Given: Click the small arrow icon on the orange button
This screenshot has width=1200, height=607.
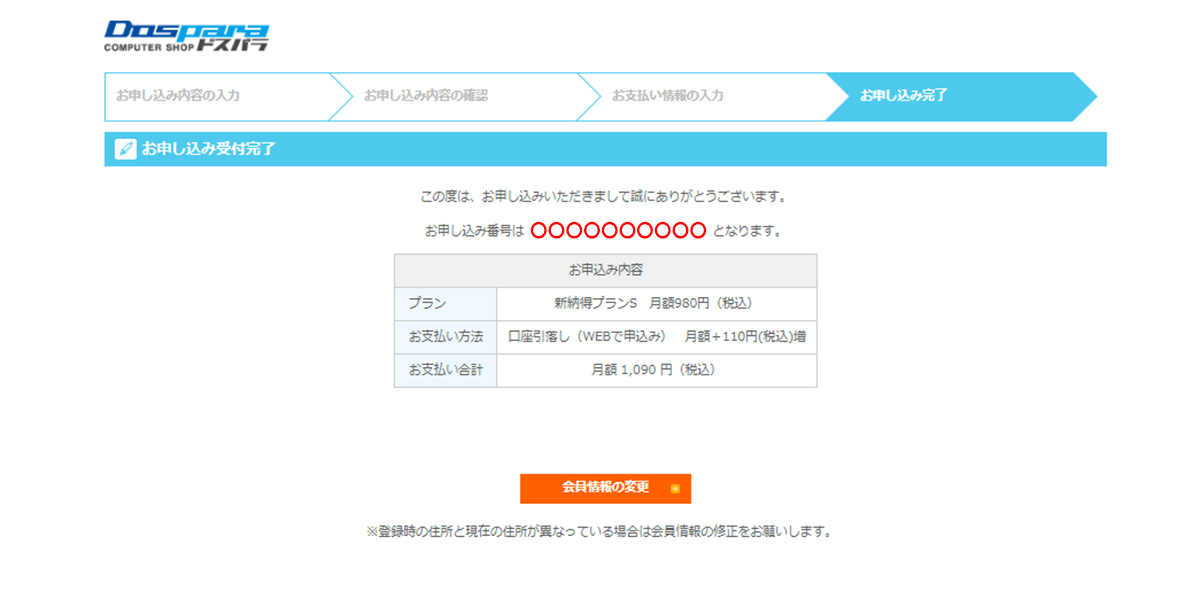Looking at the screenshot, I should (x=675, y=489).
